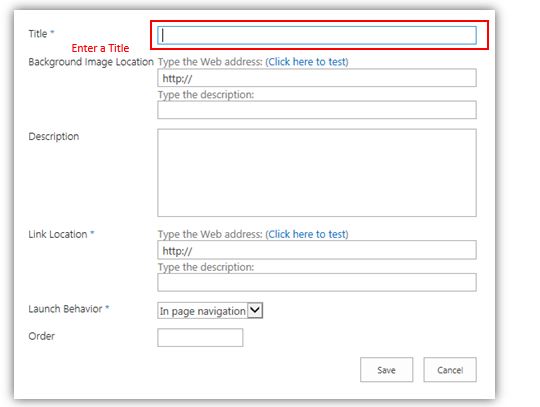This screenshot has width=540, height=407.
Task: Focus the Link Location web address field
Action: point(317,250)
